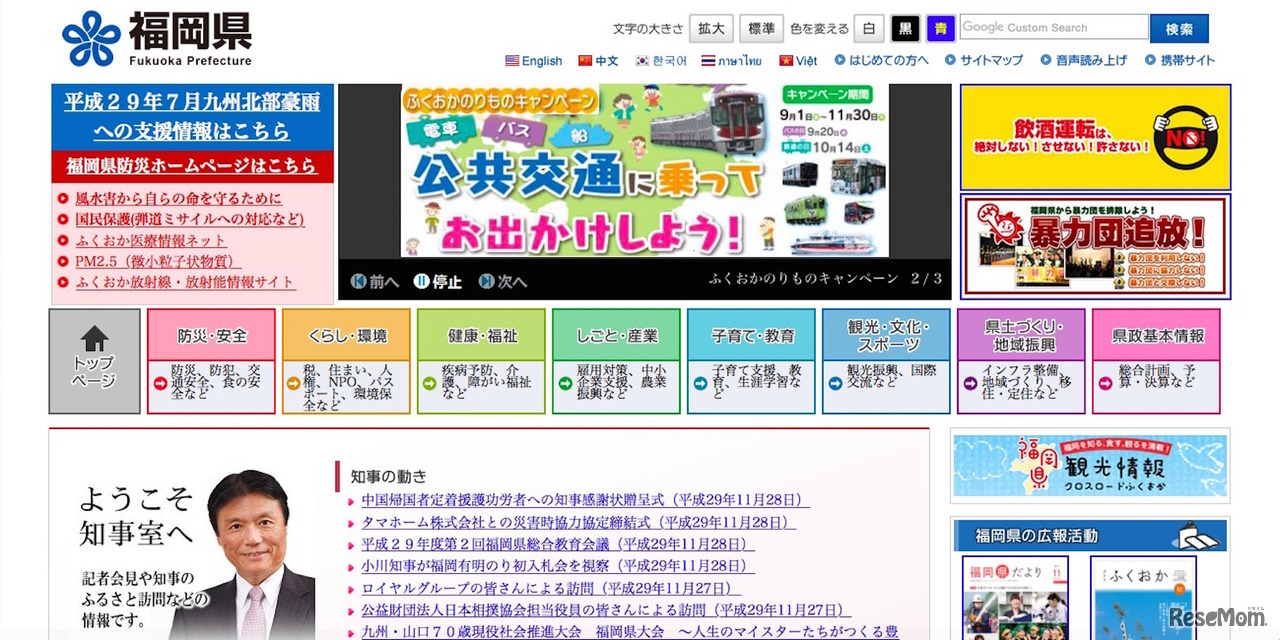1280x640 pixels.
Task: Reset text size with 標準 button
Action: pos(761,28)
